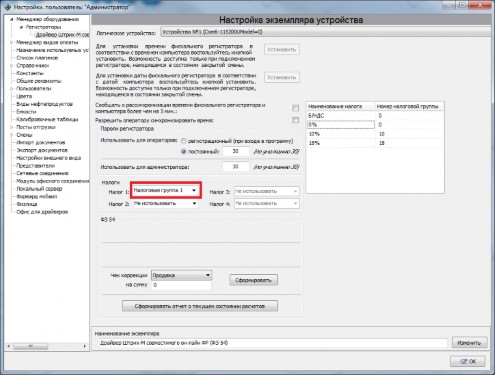Click the tree horizontal scrollbar thumb
The width and height of the screenshot is (495, 375).
(x=30, y=346)
